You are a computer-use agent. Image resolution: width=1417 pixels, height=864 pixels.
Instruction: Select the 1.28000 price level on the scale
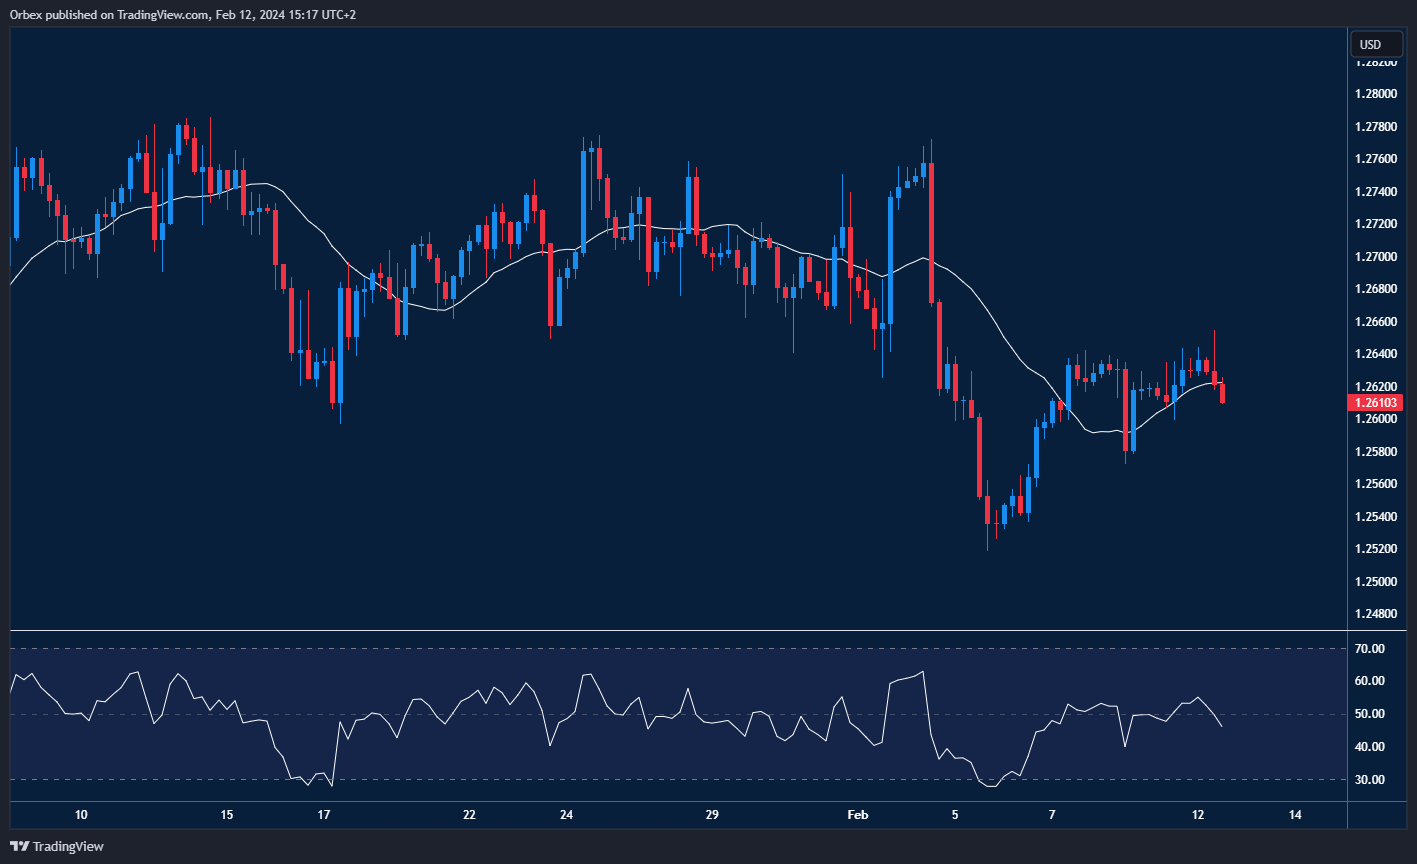(1378, 93)
